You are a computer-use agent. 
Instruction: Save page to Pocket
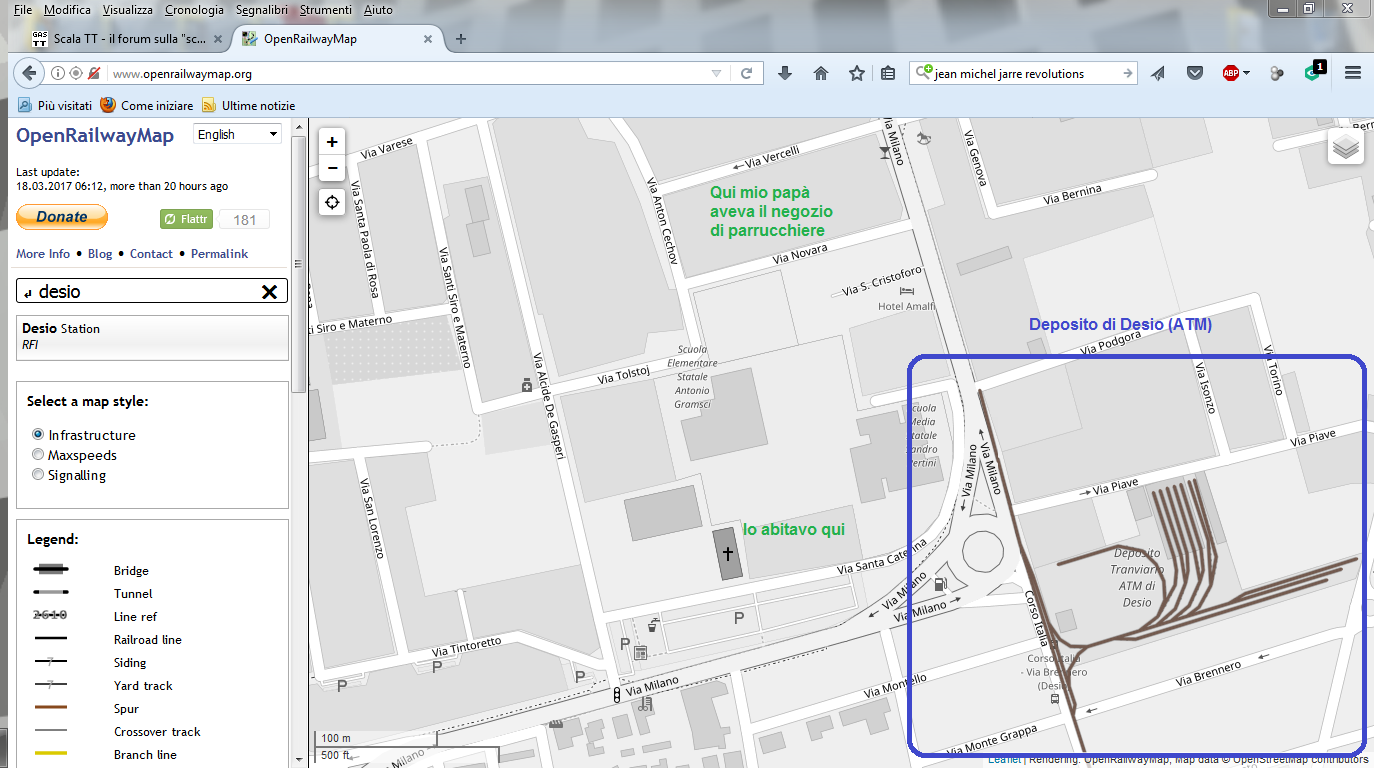[x=1195, y=73]
